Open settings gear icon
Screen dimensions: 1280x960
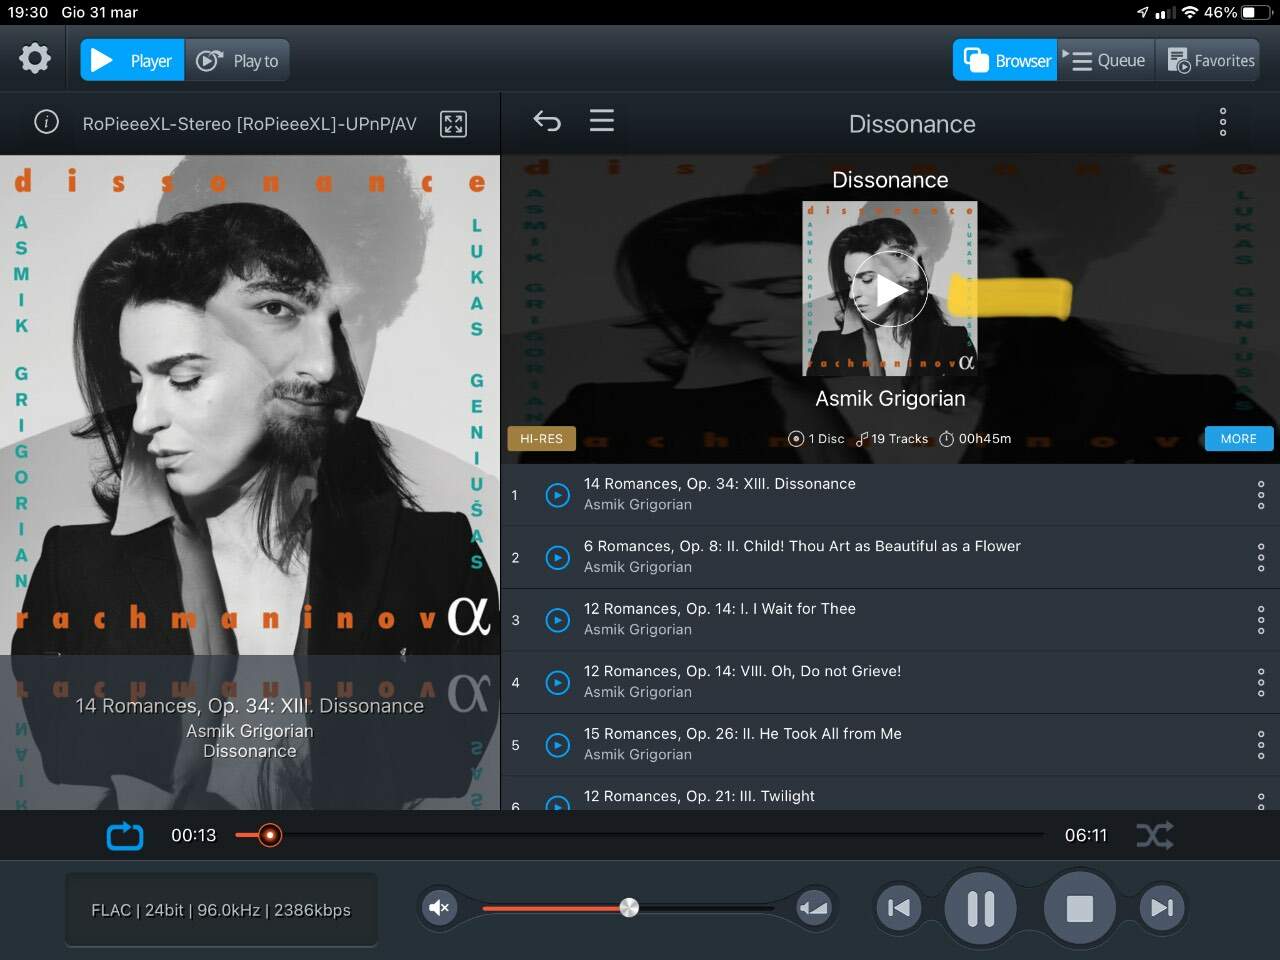(35, 58)
